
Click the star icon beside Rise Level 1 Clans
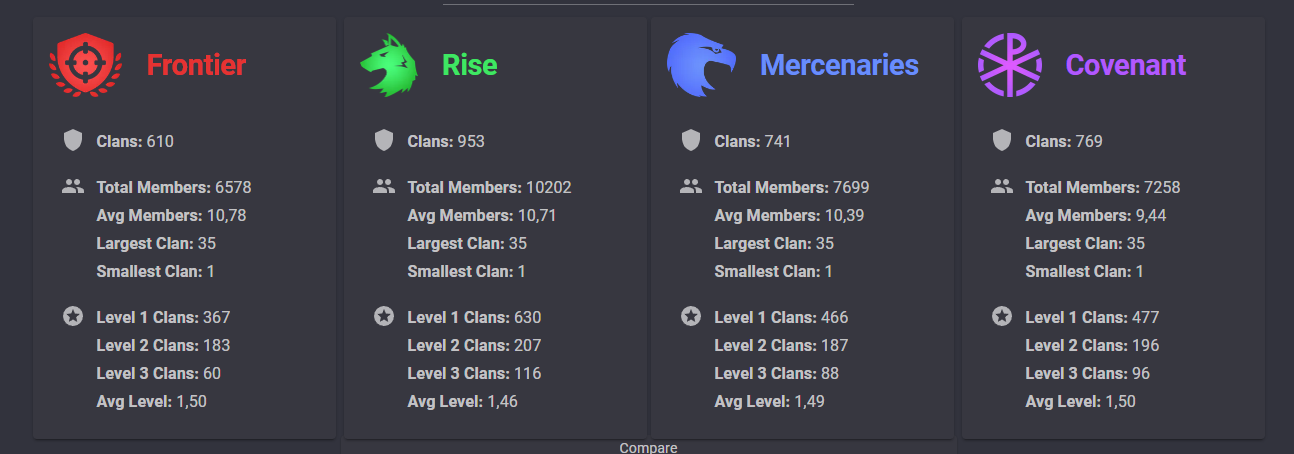point(383,316)
